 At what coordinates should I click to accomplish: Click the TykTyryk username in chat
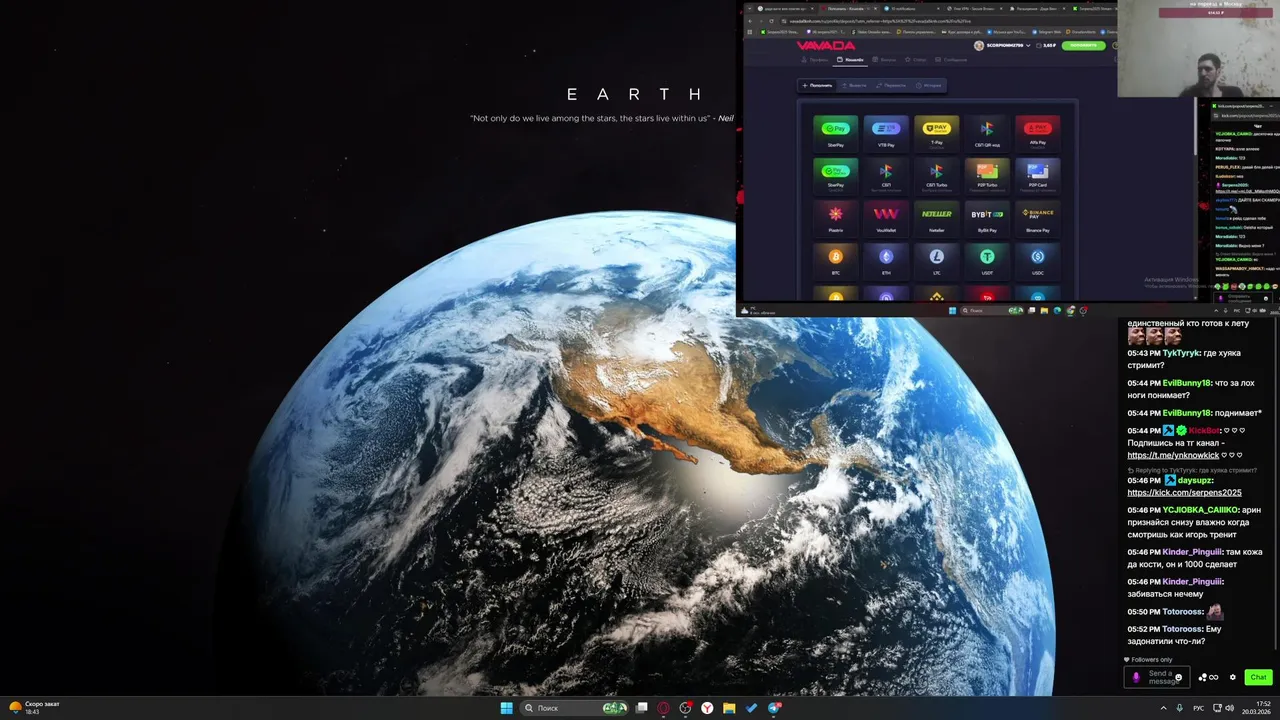(x=1180, y=353)
